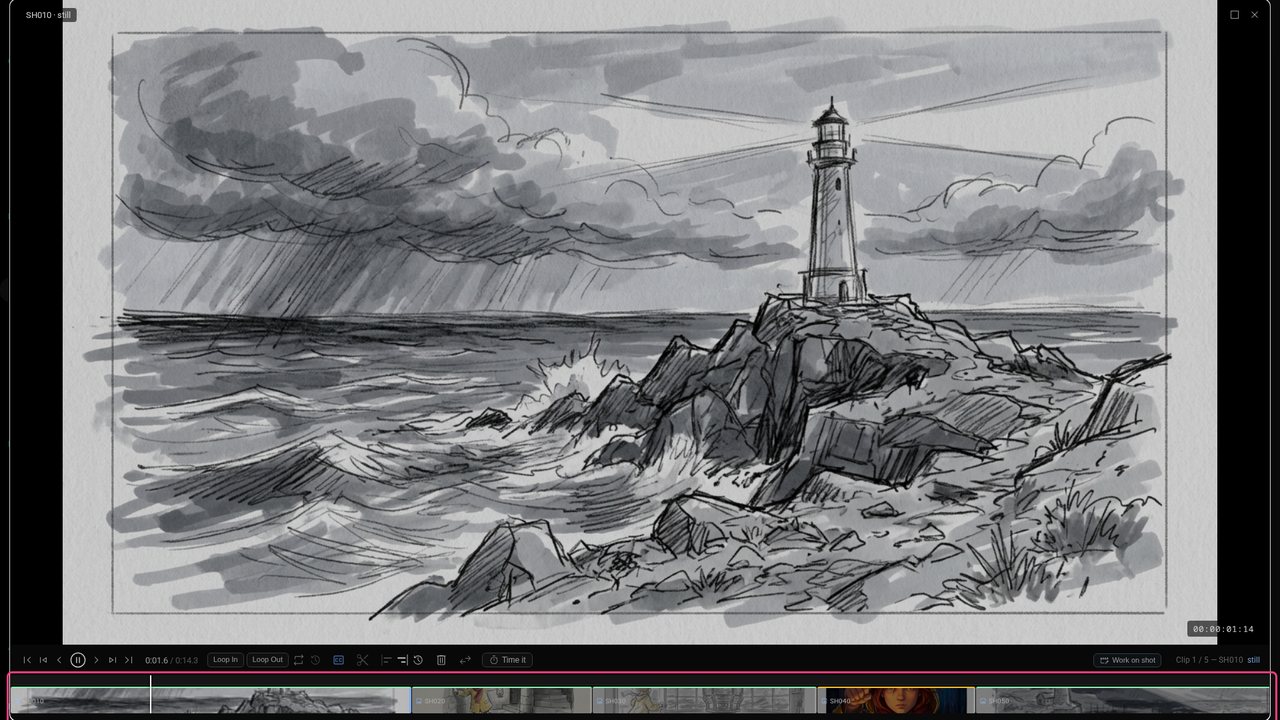The height and width of the screenshot is (720, 1280).
Task: Click the Clip 1 / 5 — SH010 status text
Action: [1210, 660]
